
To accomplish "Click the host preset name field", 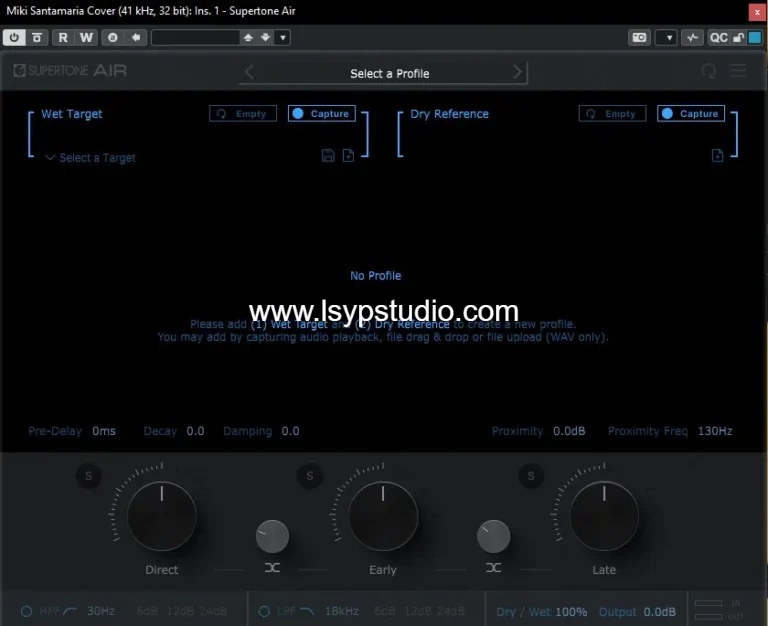I will pos(195,37).
